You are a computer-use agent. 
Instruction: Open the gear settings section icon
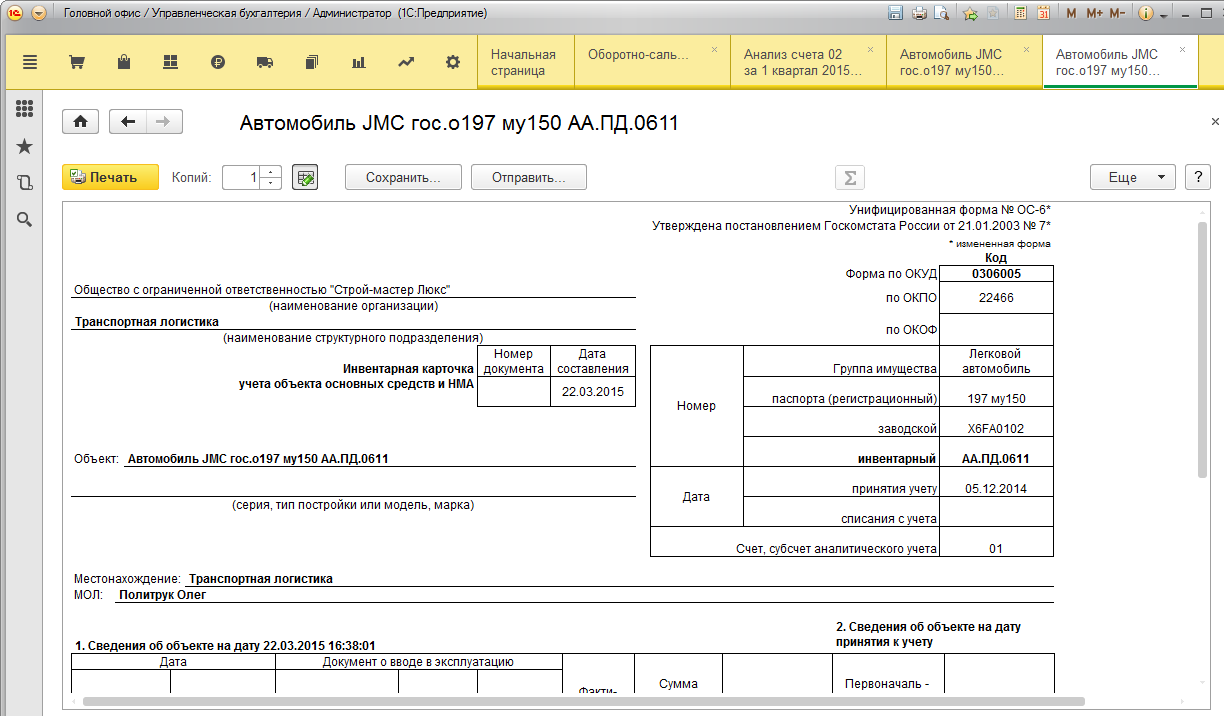click(x=452, y=62)
